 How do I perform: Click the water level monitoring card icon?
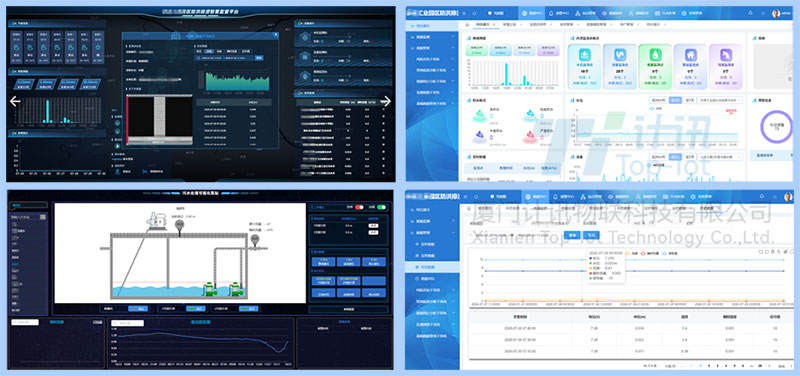pyautogui.click(x=585, y=54)
